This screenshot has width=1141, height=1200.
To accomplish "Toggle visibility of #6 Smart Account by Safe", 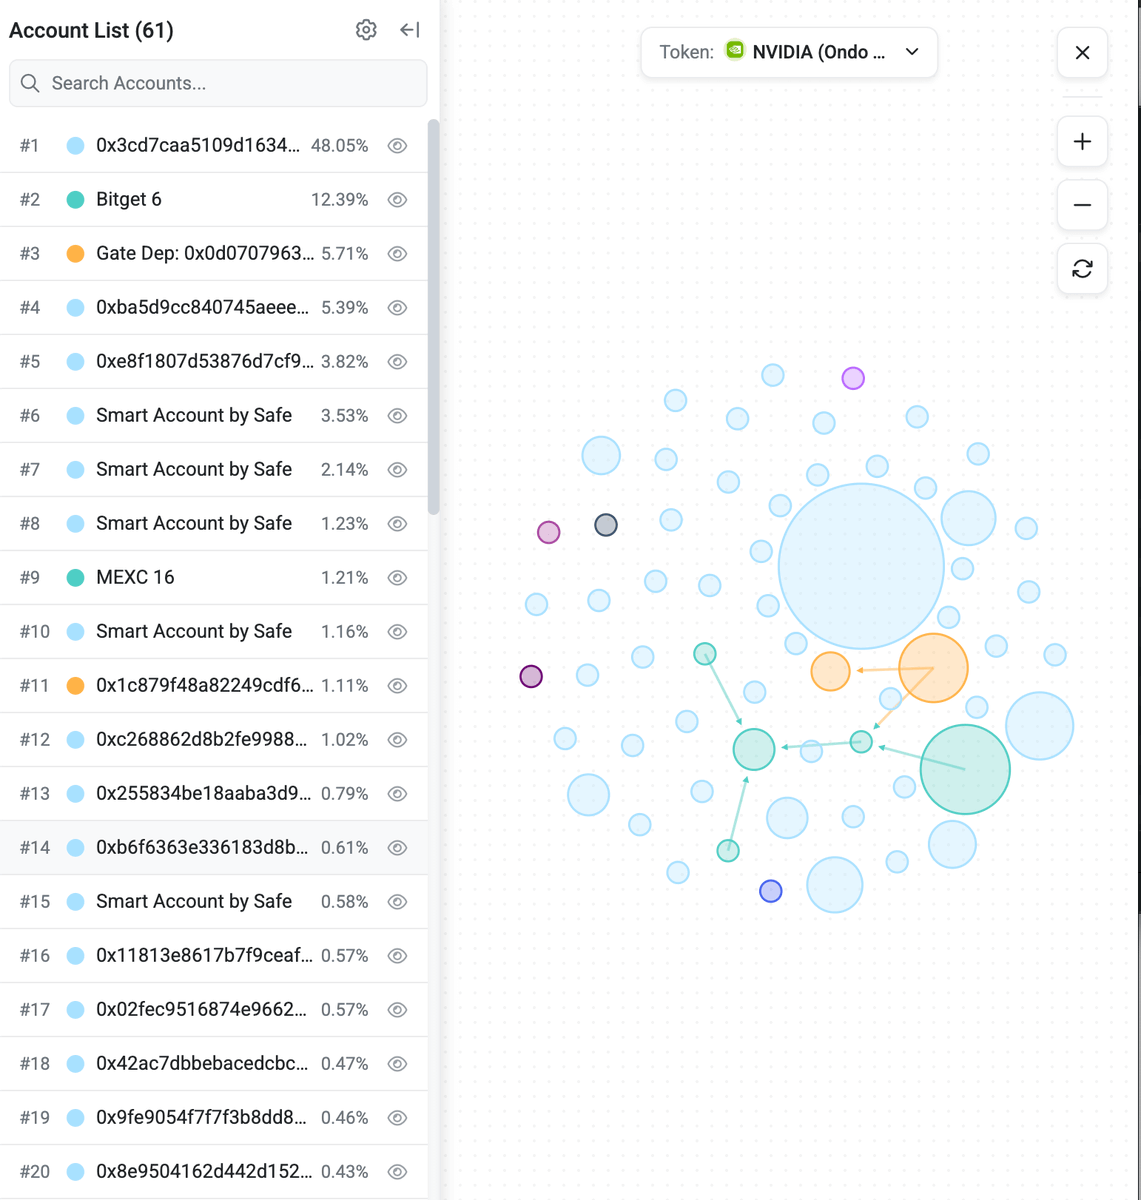I will click(x=397, y=416).
